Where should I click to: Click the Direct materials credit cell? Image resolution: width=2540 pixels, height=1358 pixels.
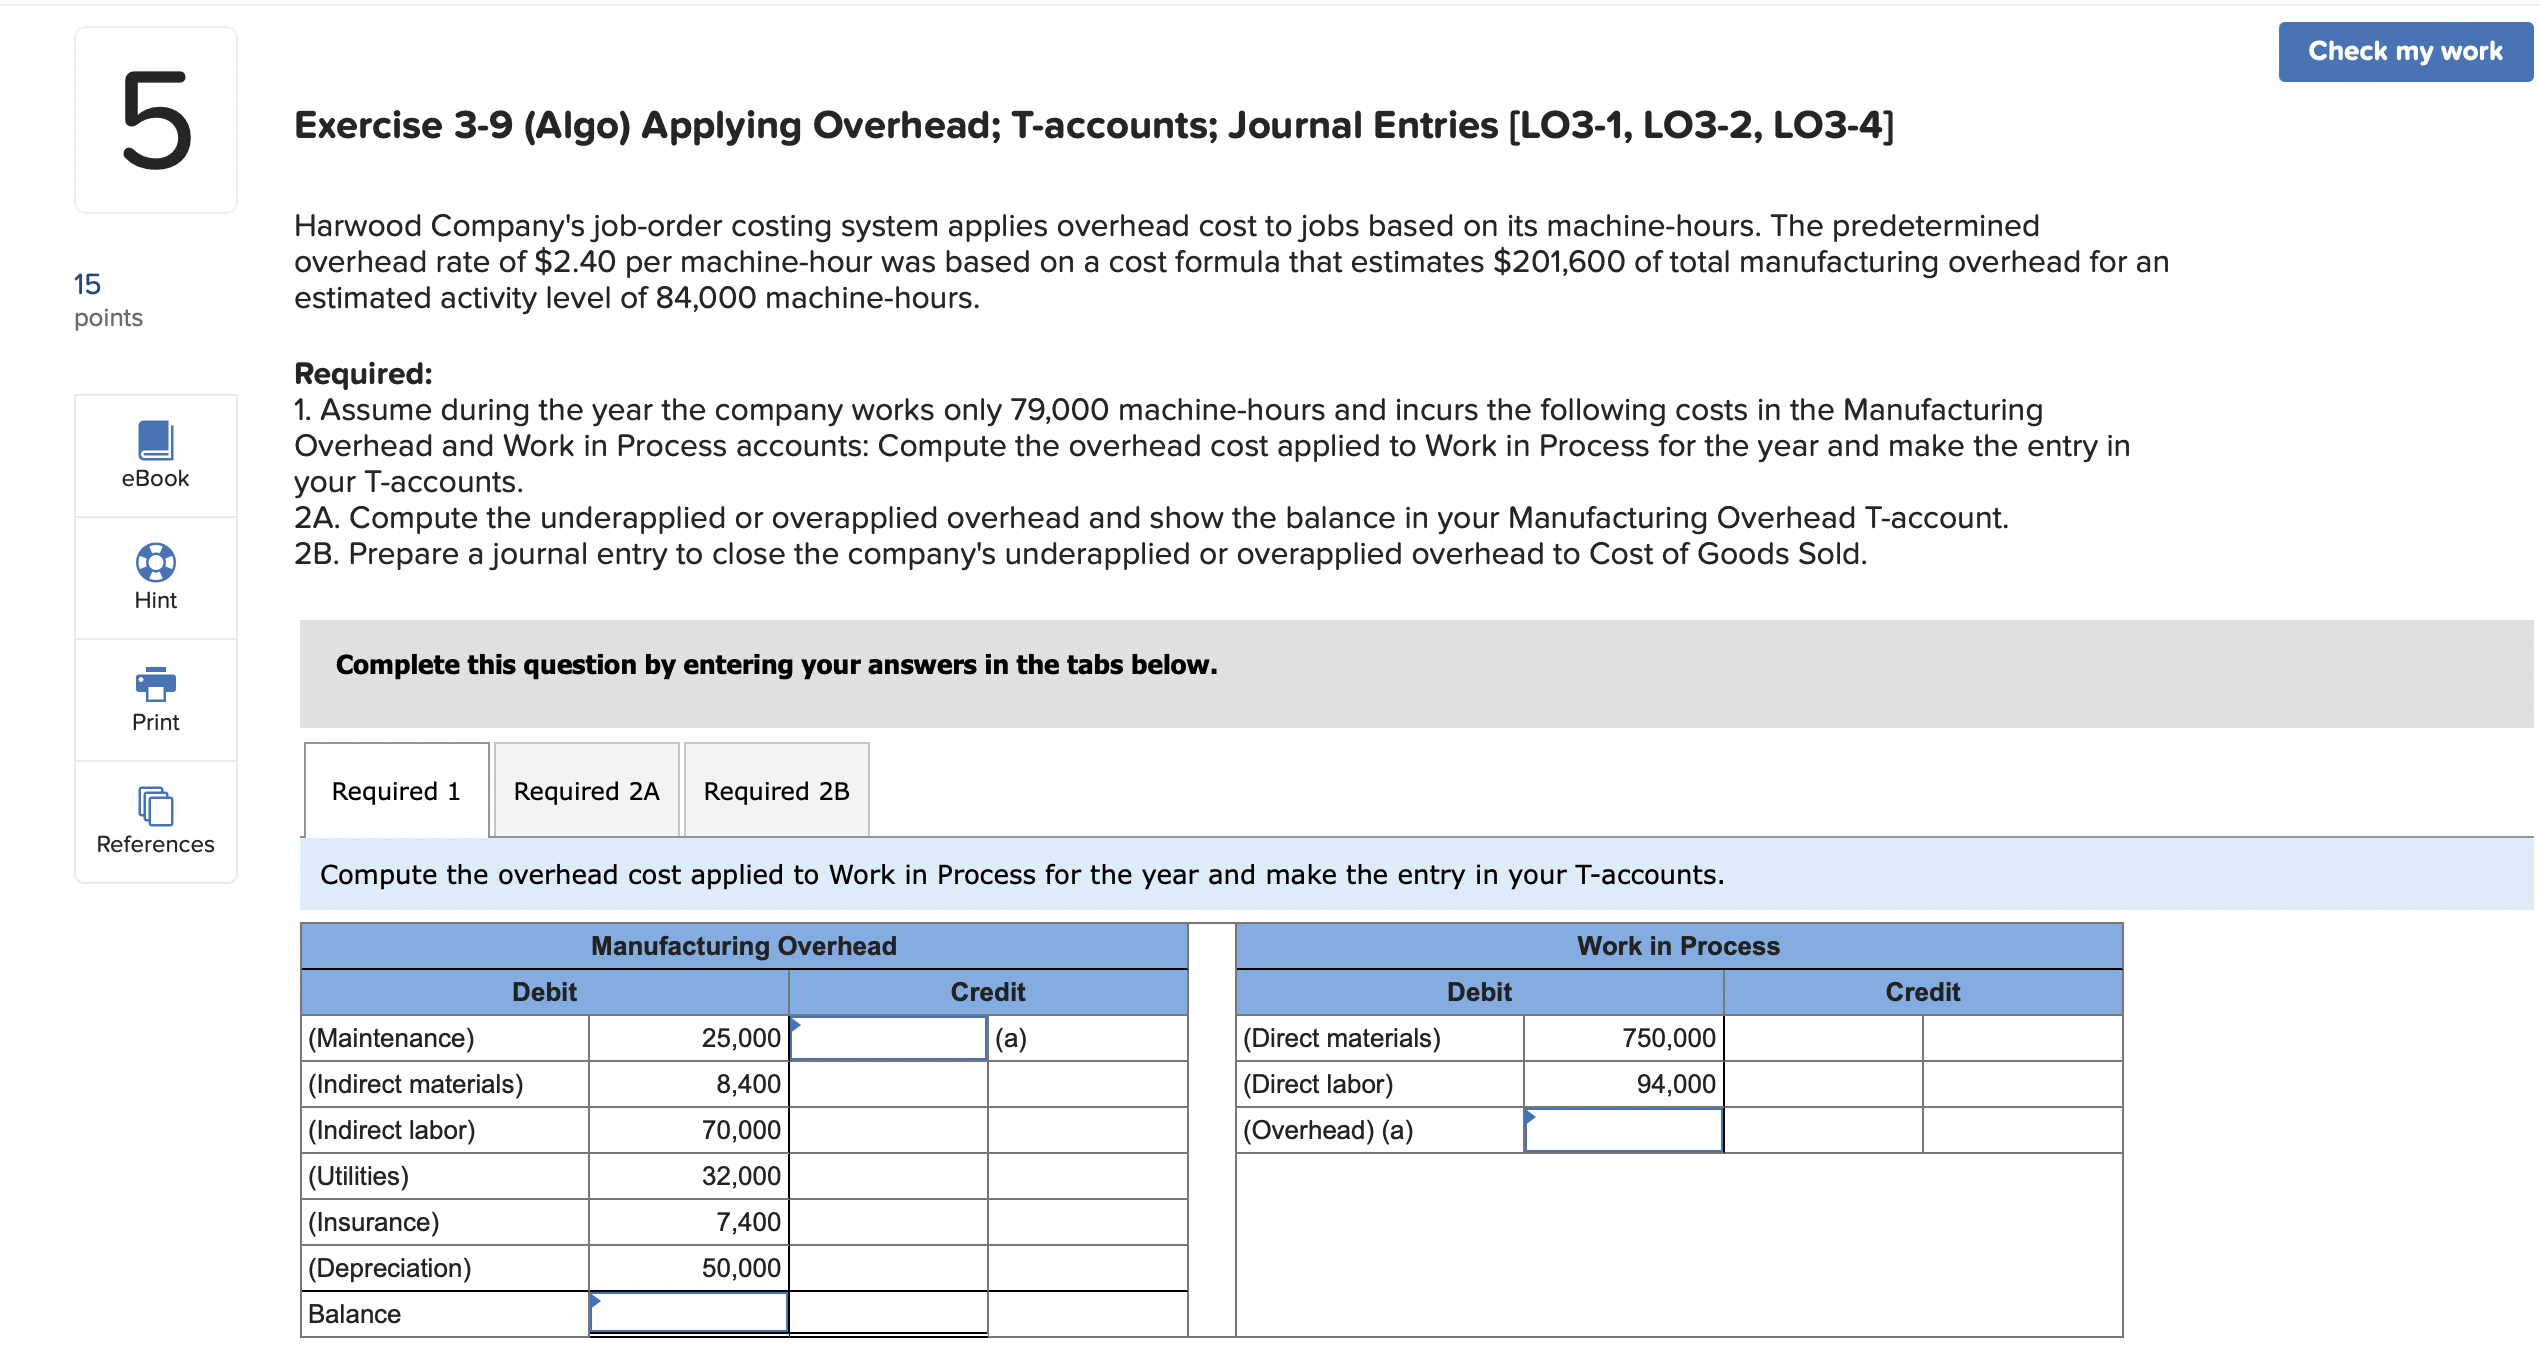pyautogui.click(x=1822, y=1038)
